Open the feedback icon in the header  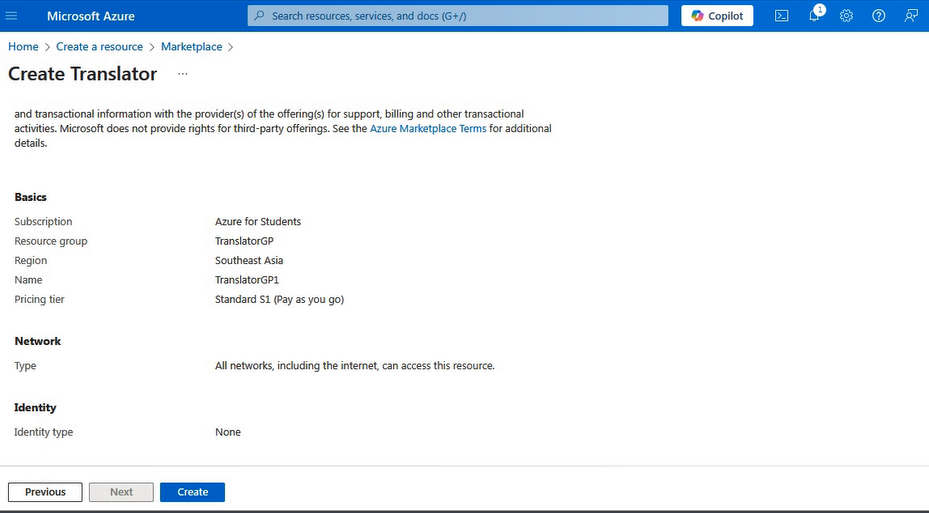(911, 16)
